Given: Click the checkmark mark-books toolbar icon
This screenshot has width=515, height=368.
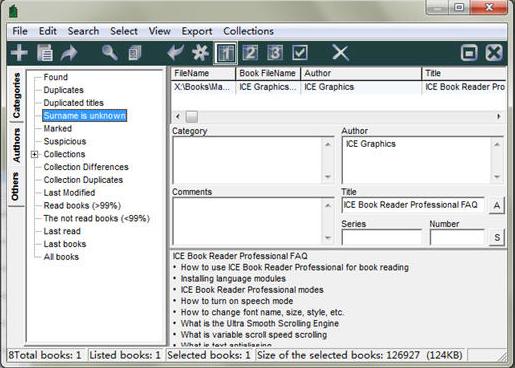Looking at the screenshot, I should pos(300,53).
